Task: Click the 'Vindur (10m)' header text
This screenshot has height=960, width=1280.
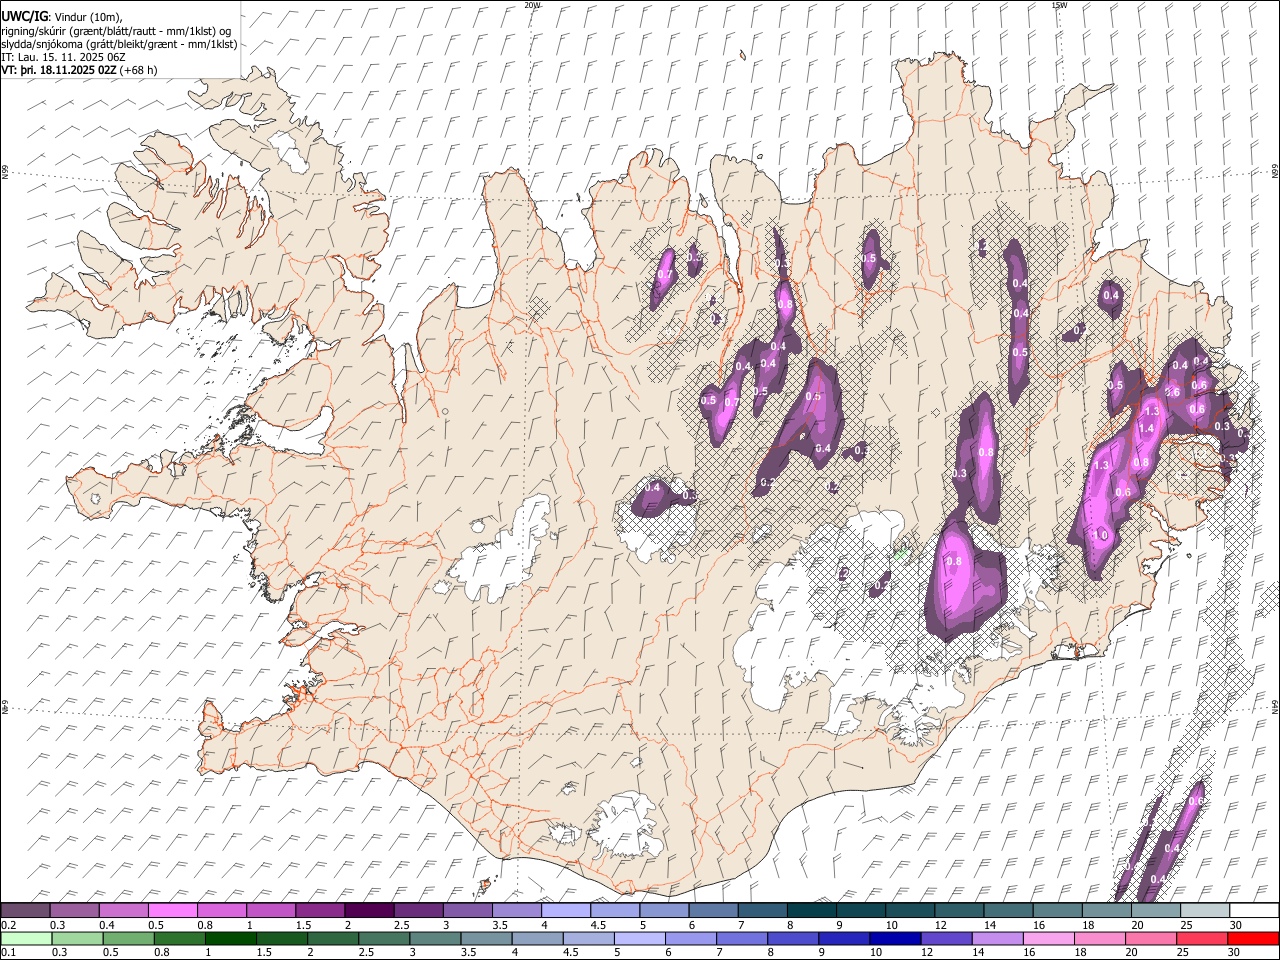Action: click(x=89, y=17)
